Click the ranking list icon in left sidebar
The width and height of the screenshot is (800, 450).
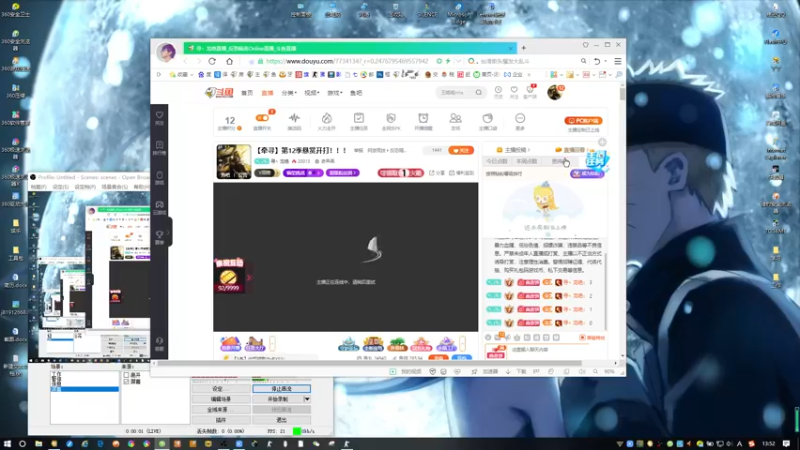pyautogui.click(x=160, y=145)
